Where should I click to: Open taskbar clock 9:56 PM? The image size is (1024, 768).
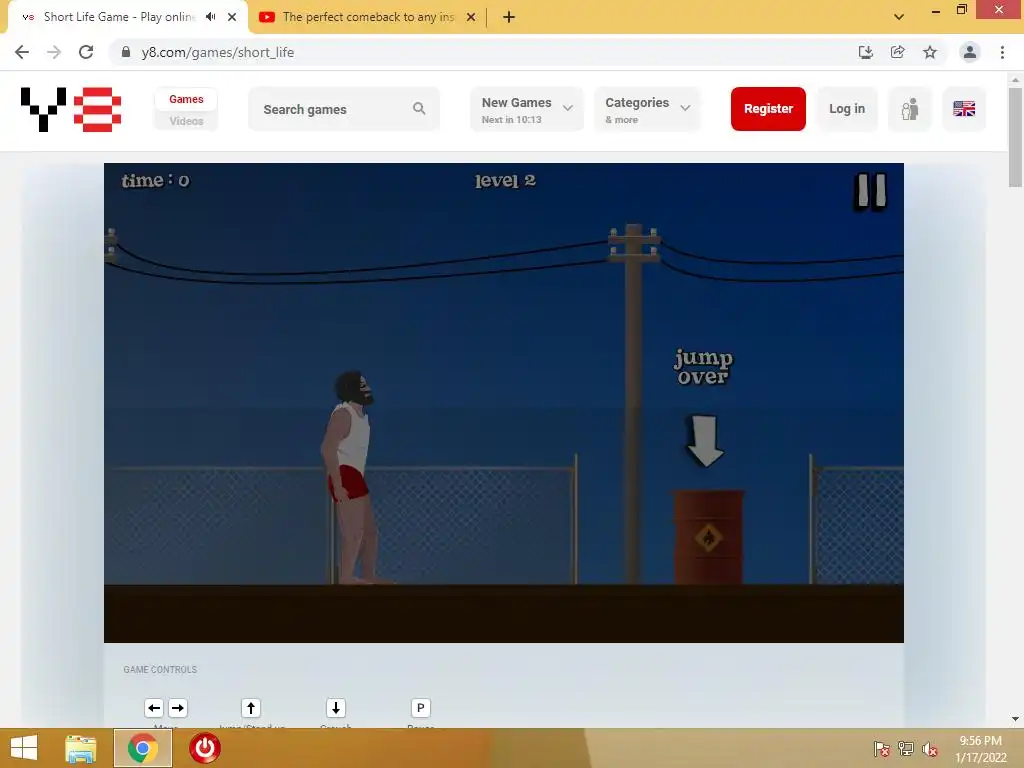pyautogui.click(x=981, y=749)
